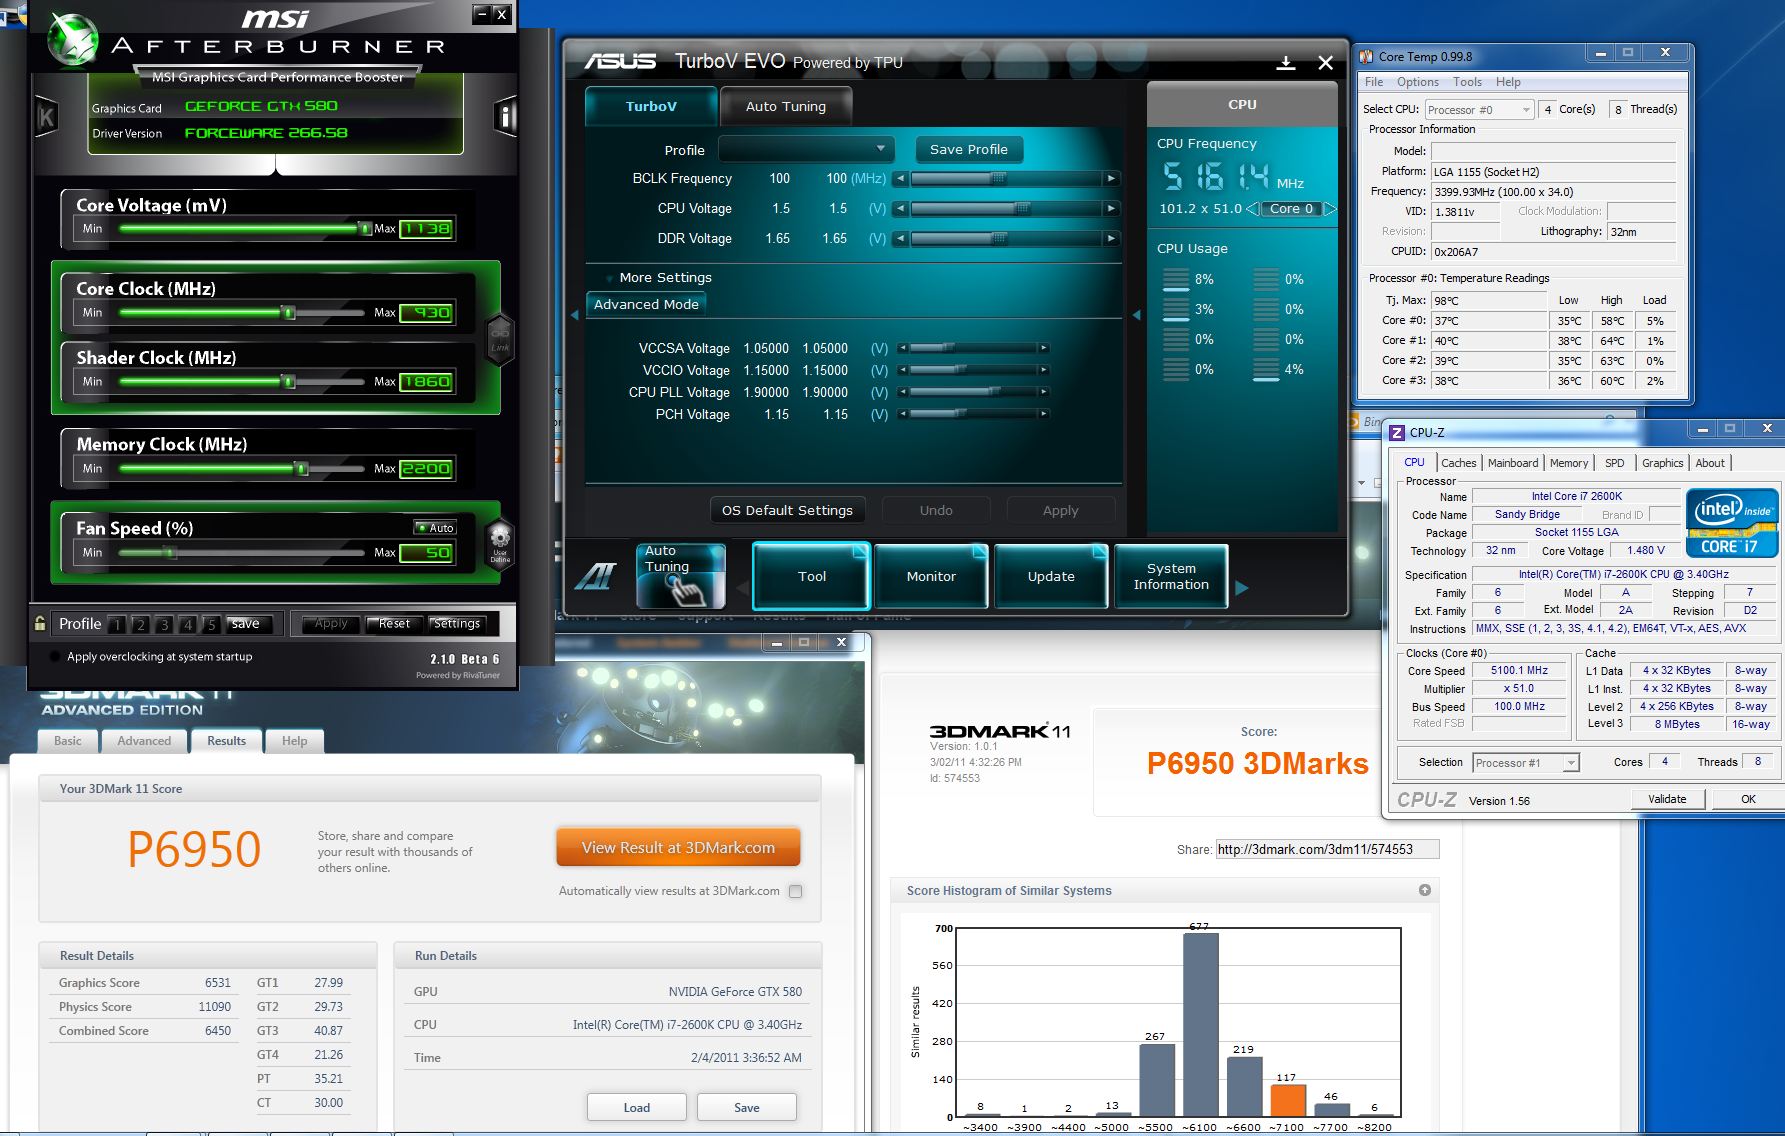Click the Auto Tuning hand icon at bottom
The image size is (1785, 1136).
681,576
